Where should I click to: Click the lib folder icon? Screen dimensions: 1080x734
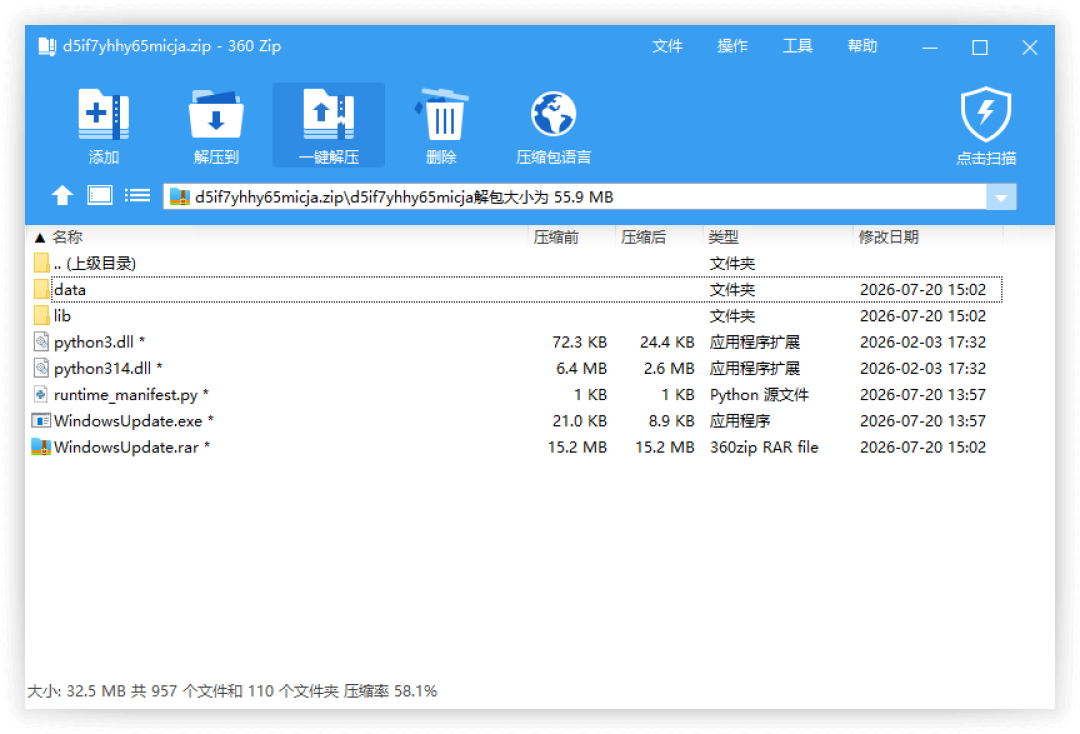[x=41, y=315]
